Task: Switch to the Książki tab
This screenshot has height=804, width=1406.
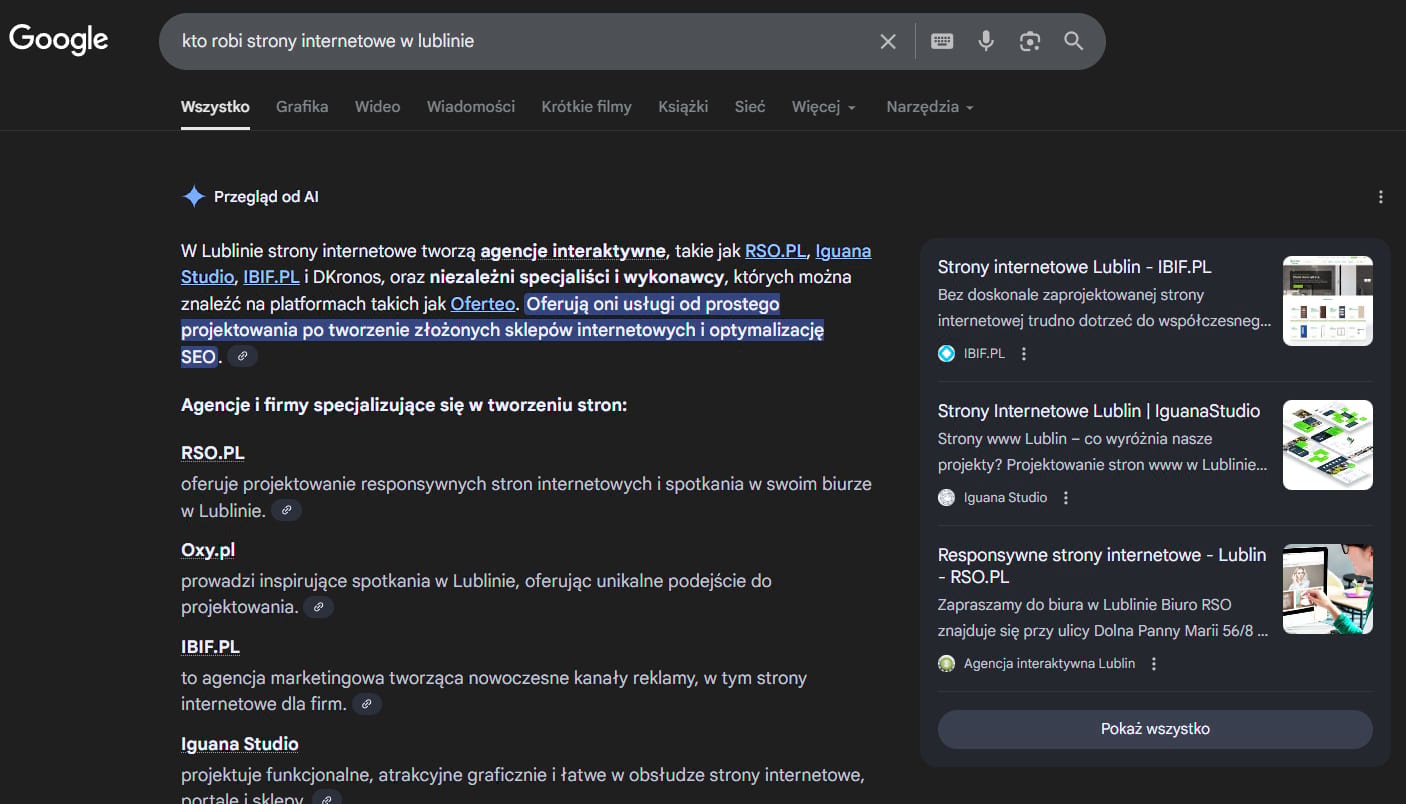Action: pos(683,107)
